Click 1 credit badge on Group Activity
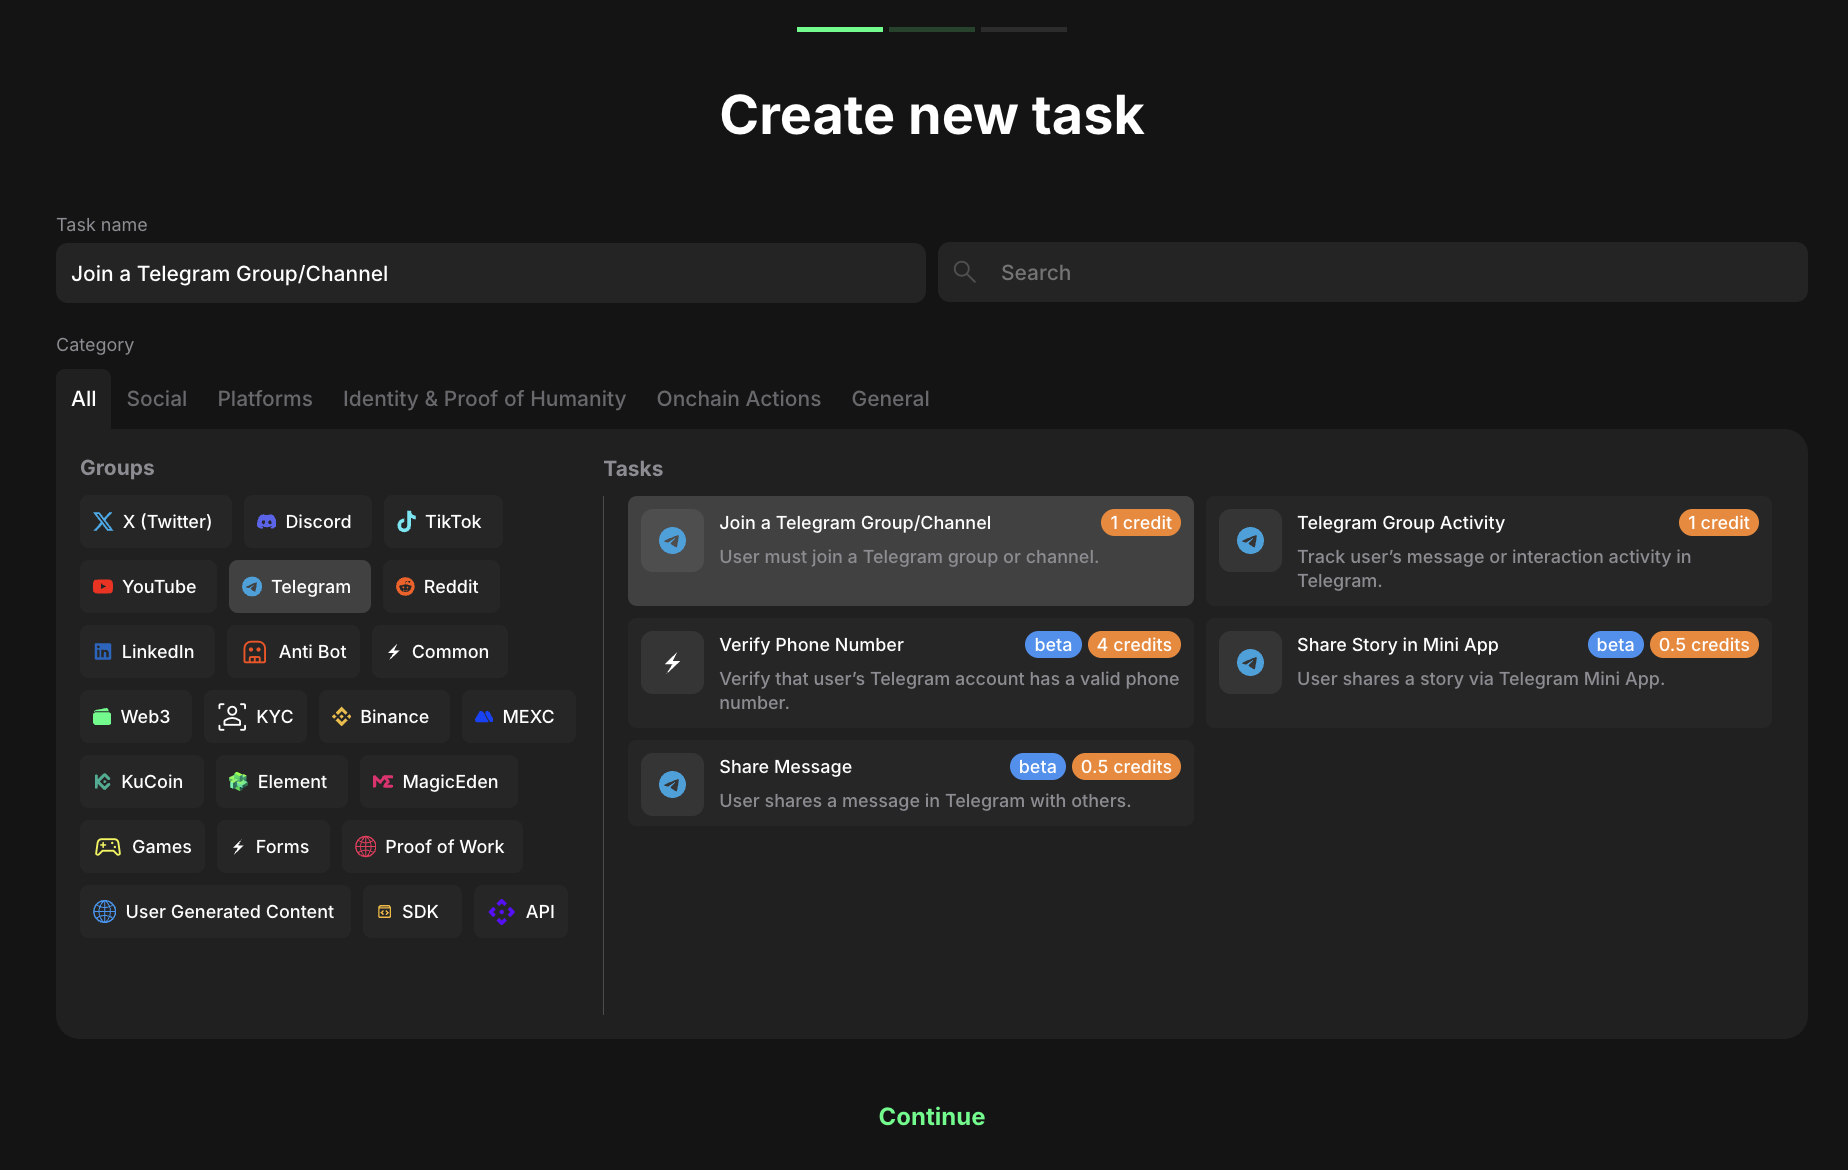Image resolution: width=1848 pixels, height=1170 pixels. 1719,523
